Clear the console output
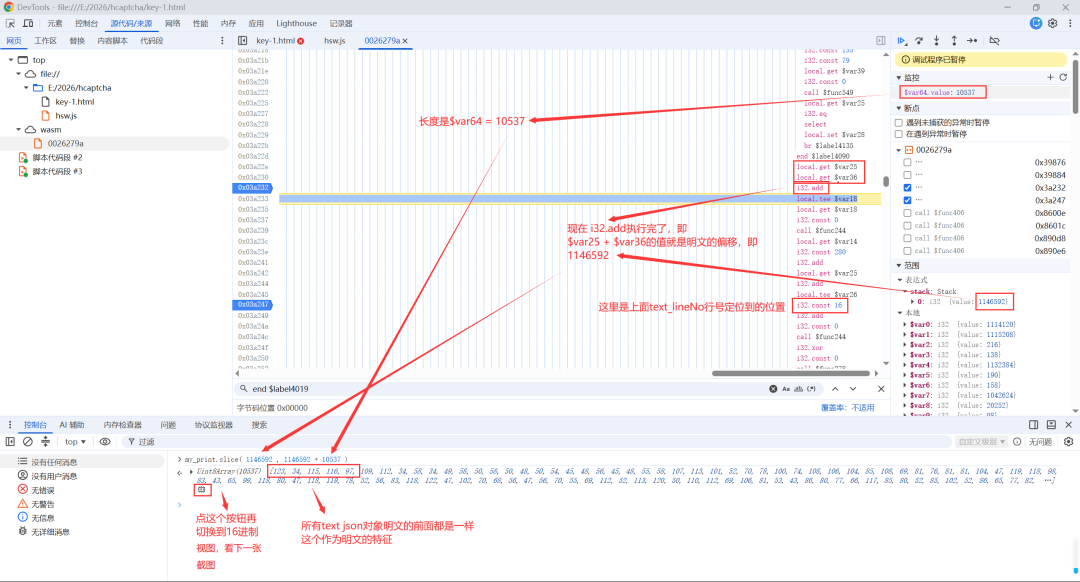Viewport: 1080px width, 582px height. [x=28, y=441]
